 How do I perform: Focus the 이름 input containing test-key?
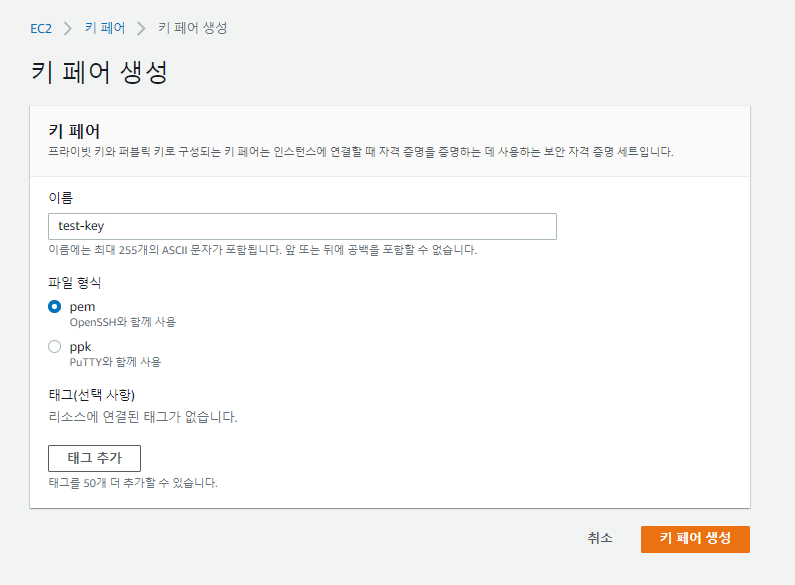(302, 226)
